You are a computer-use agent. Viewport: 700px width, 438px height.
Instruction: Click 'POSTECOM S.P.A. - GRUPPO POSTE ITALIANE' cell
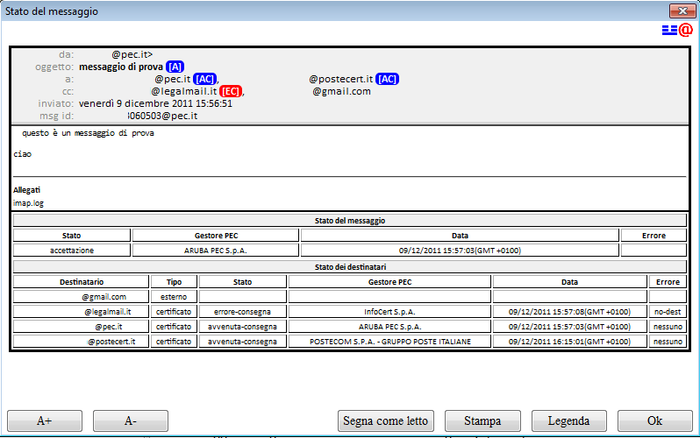click(x=390, y=342)
